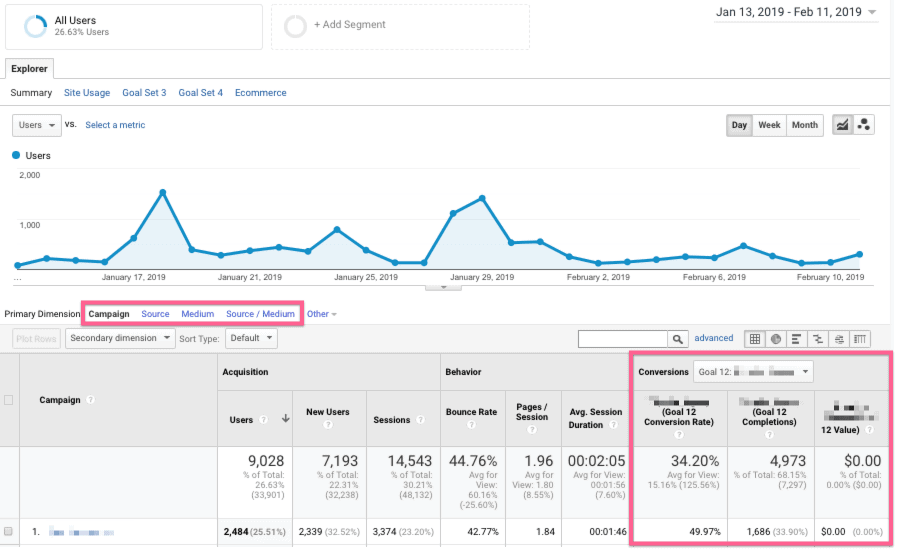
Task: Select the data table view icon
Action: click(x=755, y=339)
